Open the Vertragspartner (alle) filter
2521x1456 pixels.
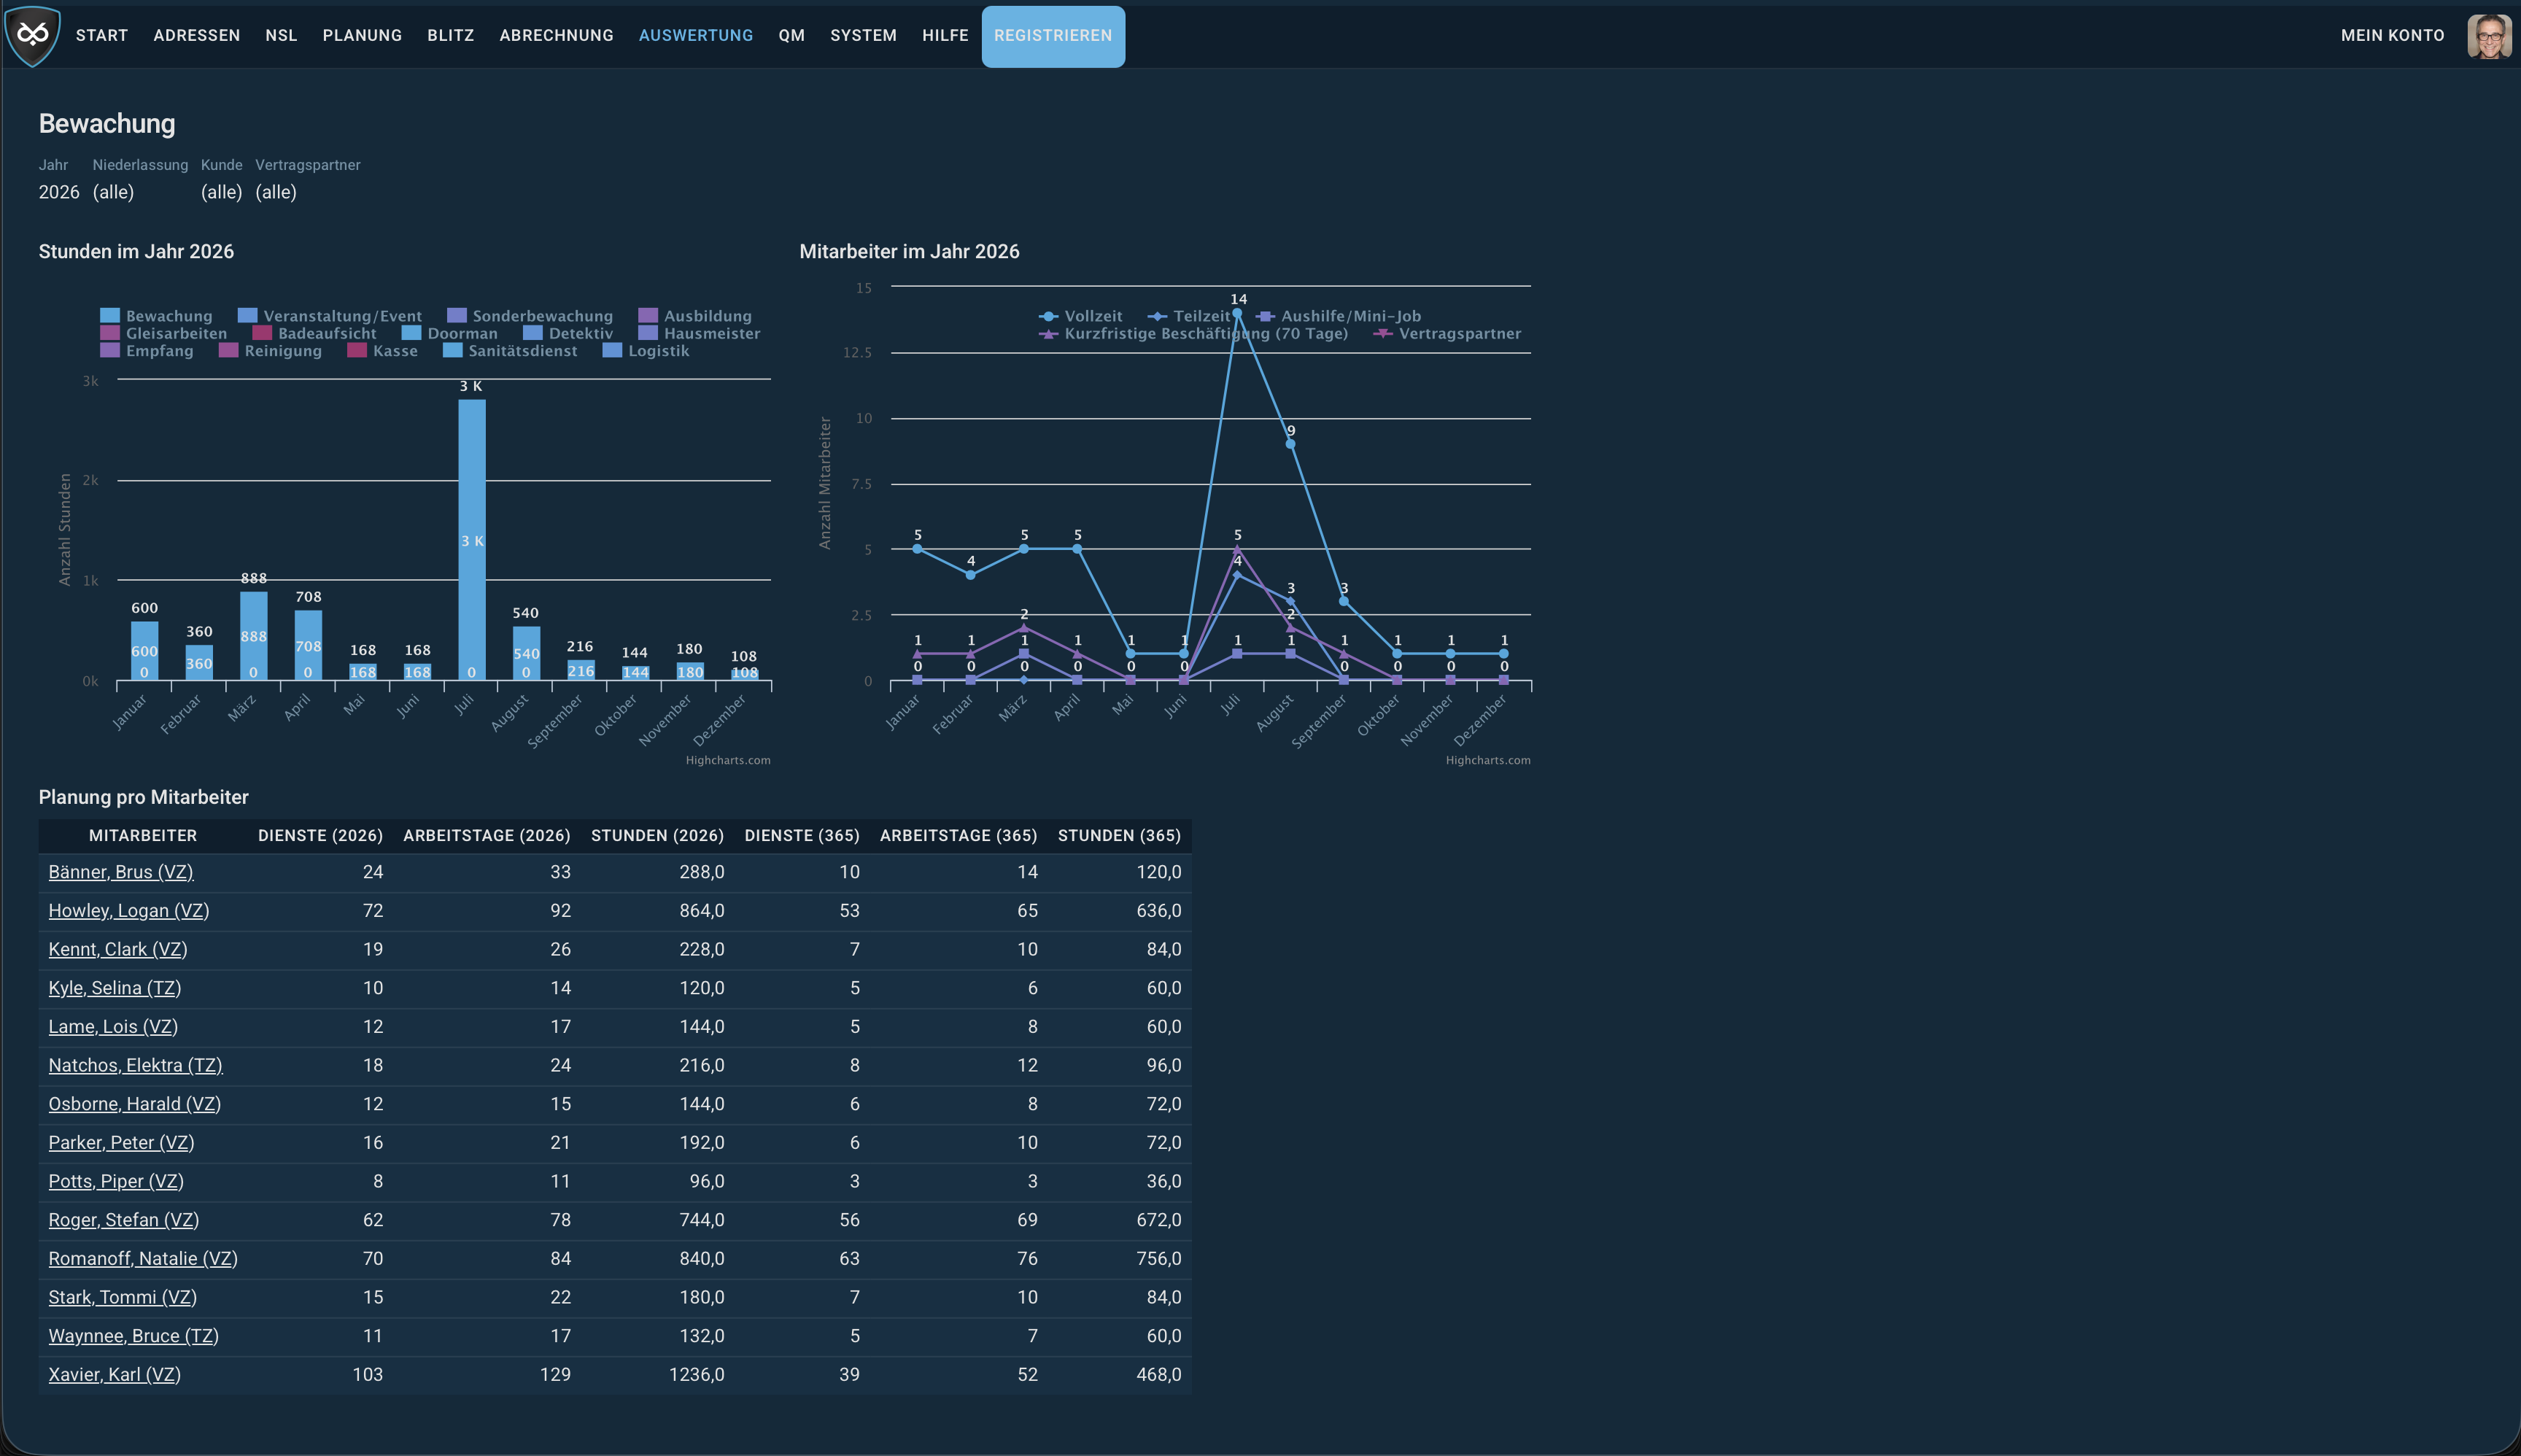(x=276, y=192)
